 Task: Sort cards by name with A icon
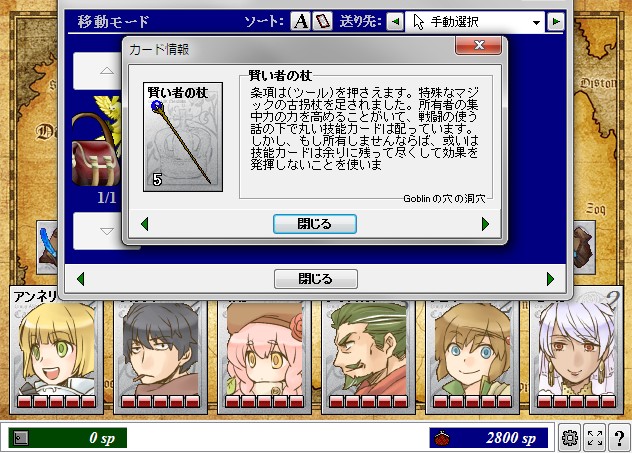coord(300,21)
